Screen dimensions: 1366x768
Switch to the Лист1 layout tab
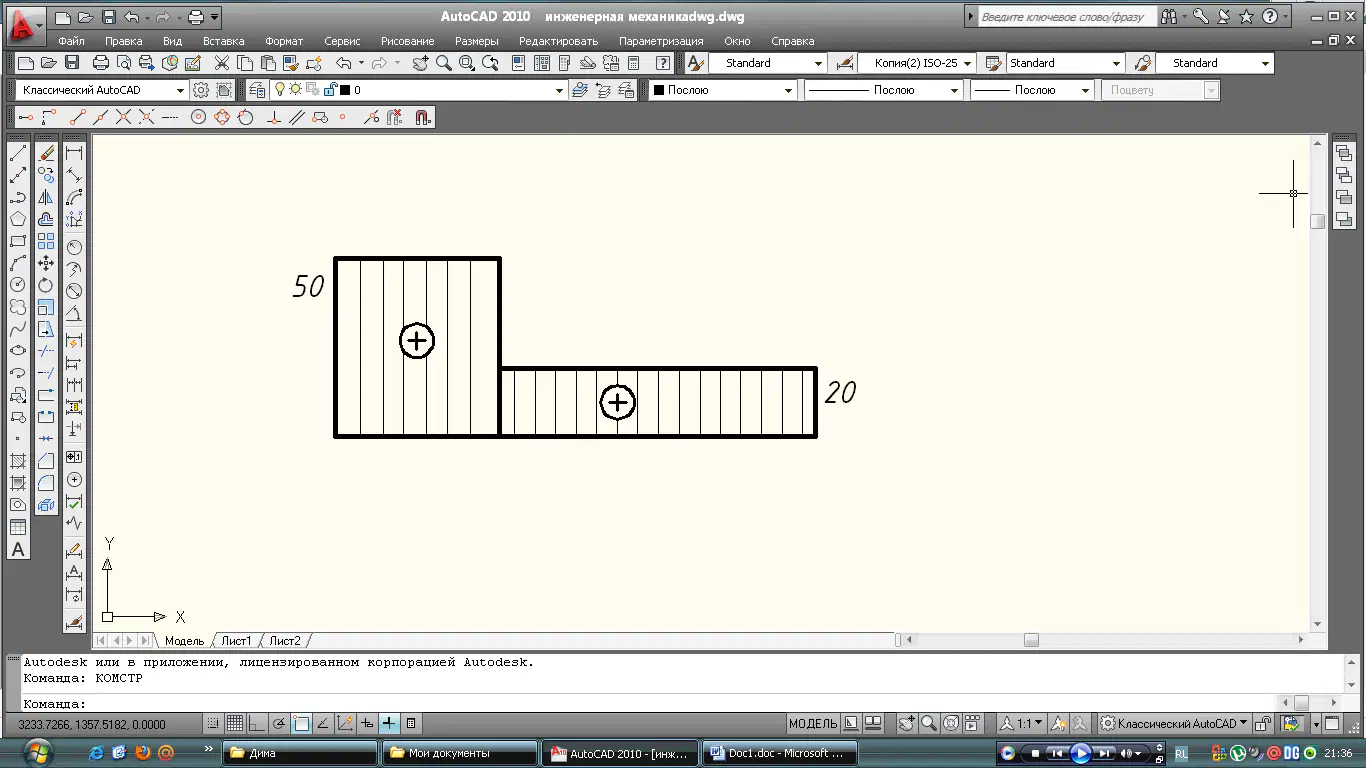click(237, 641)
